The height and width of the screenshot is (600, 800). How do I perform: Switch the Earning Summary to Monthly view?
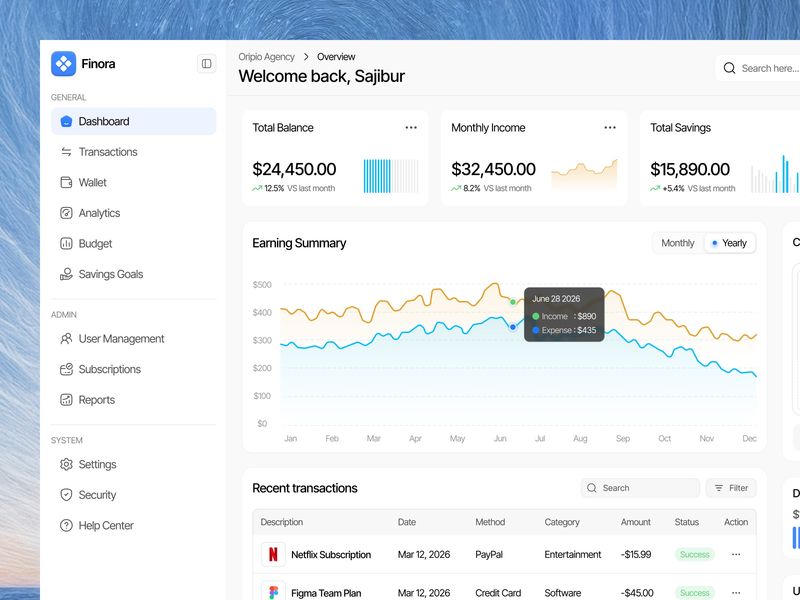pos(677,243)
